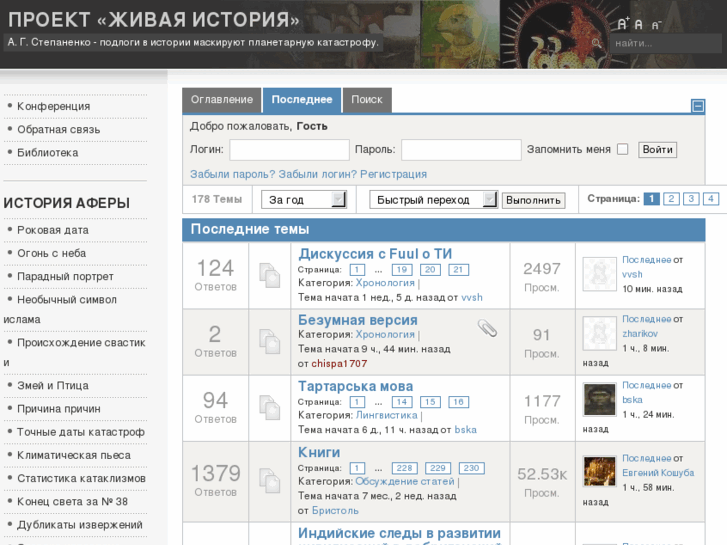Collapse the forum panel with minus icon

(698, 106)
